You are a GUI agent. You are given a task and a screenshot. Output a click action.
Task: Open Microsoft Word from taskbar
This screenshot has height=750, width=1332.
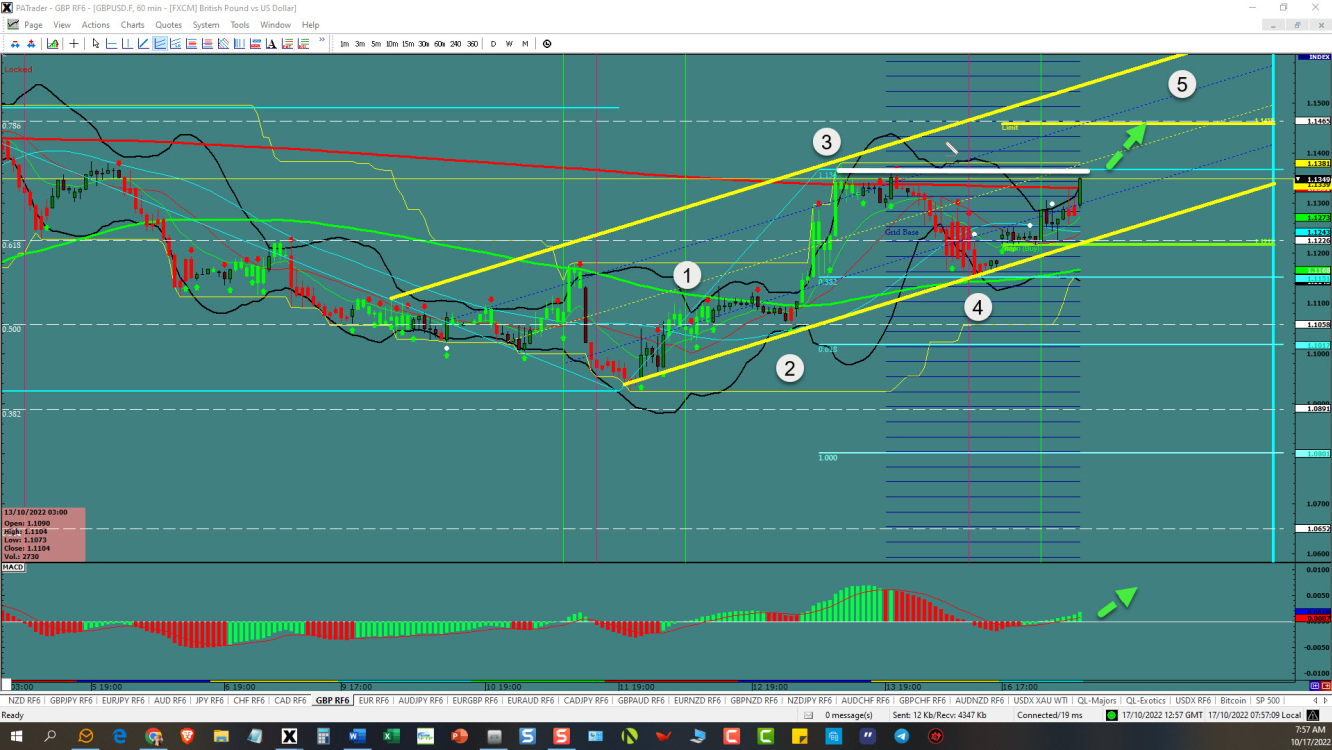pos(357,736)
